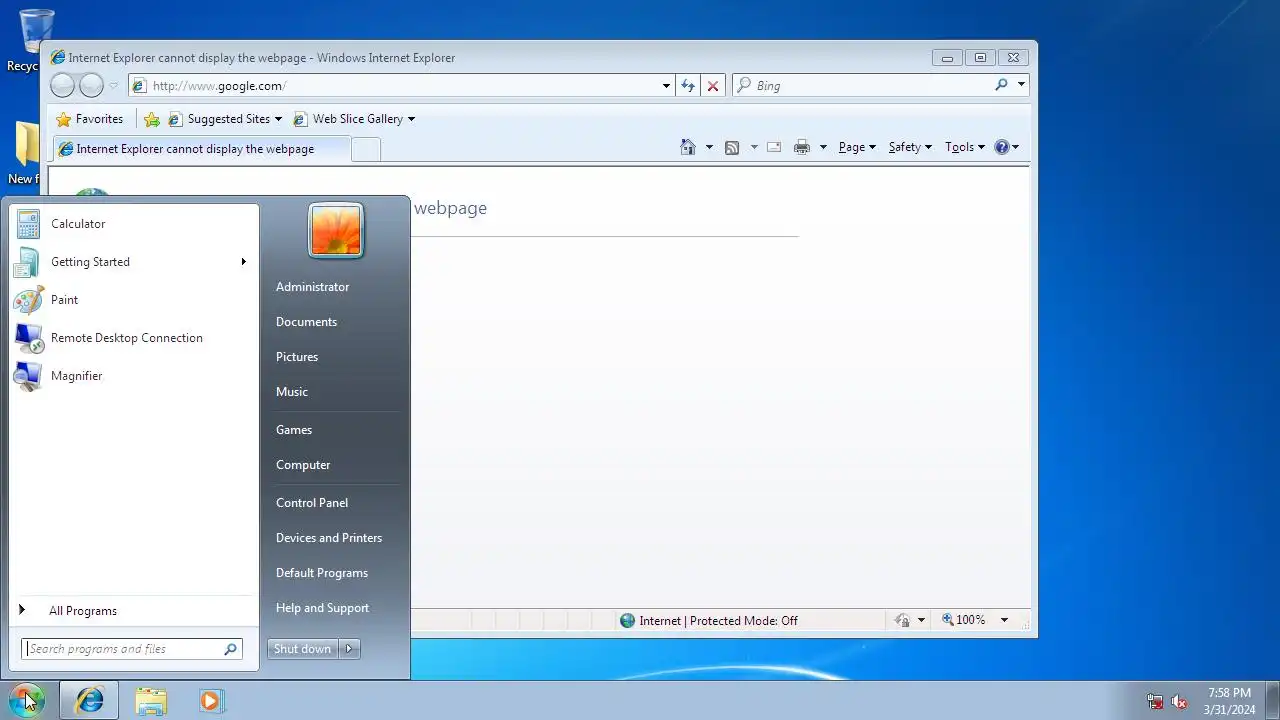The width and height of the screenshot is (1280, 720).
Task: Click the Bing search box
Action: [871, 86]
